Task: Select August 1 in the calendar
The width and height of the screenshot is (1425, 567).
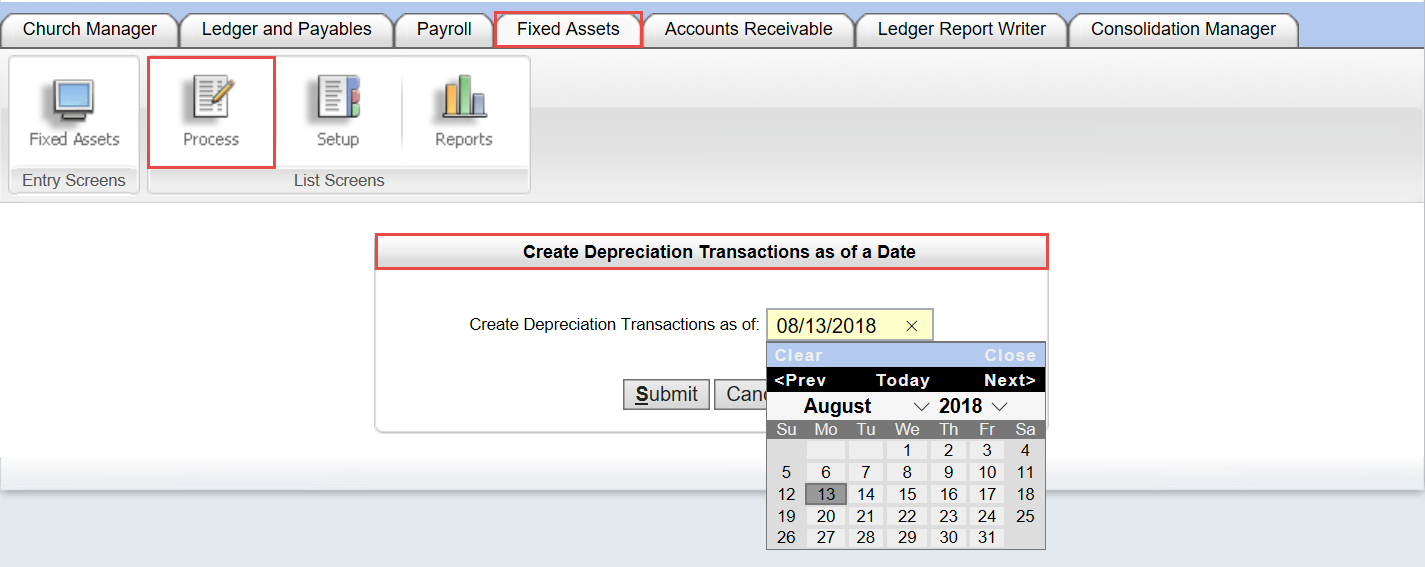Action: (x=907, y=451)
